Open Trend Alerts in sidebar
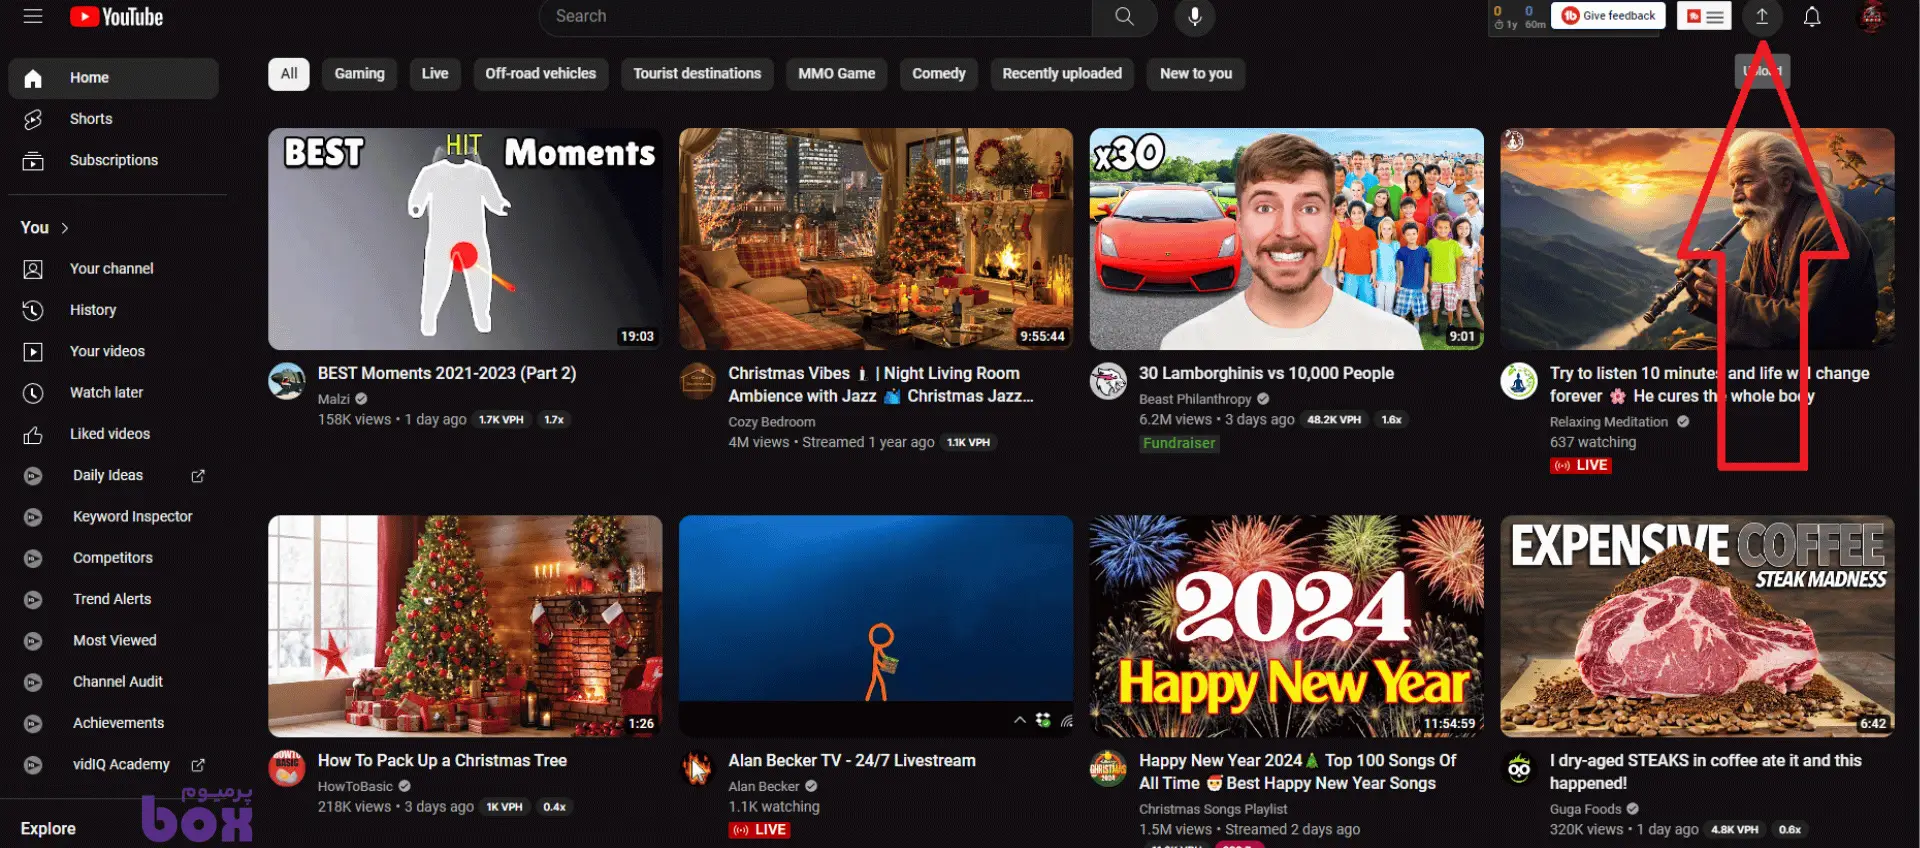 tap(114, 599)
